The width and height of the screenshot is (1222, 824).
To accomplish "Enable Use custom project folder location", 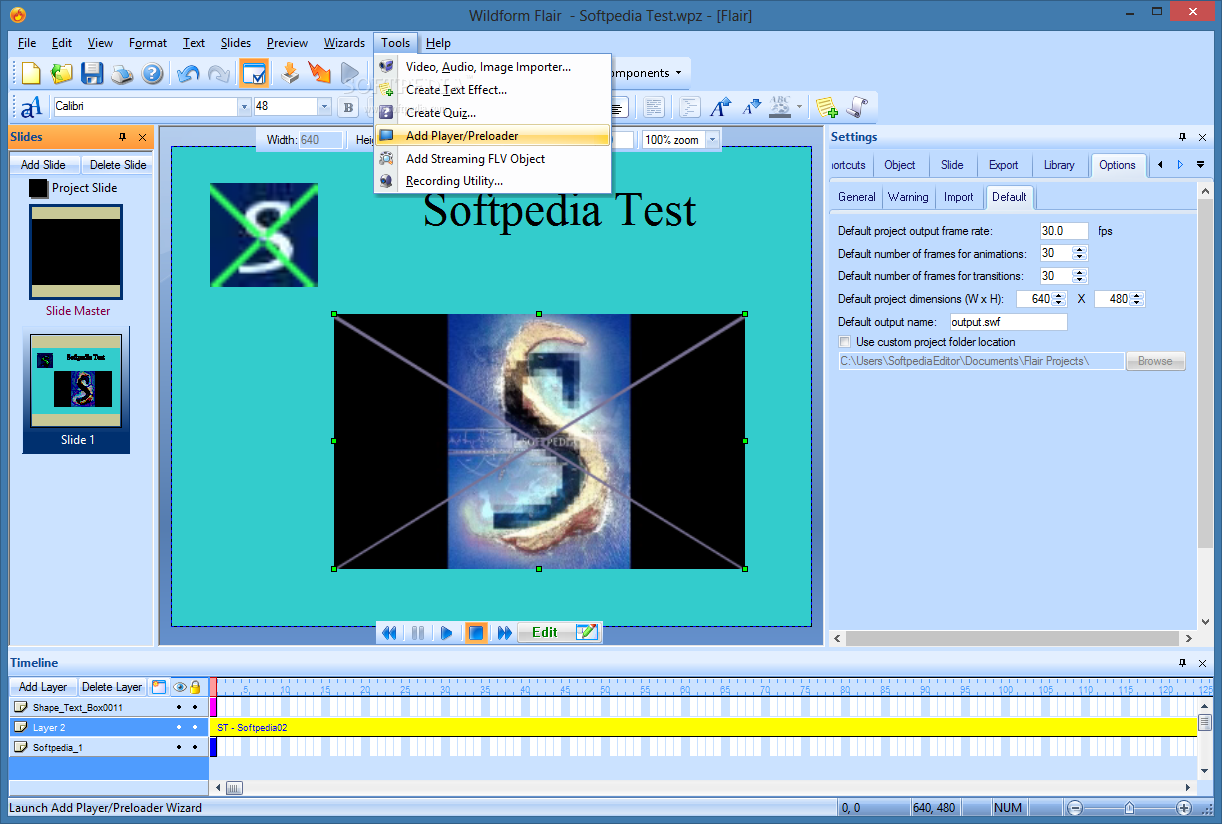I will coord(844,342).
